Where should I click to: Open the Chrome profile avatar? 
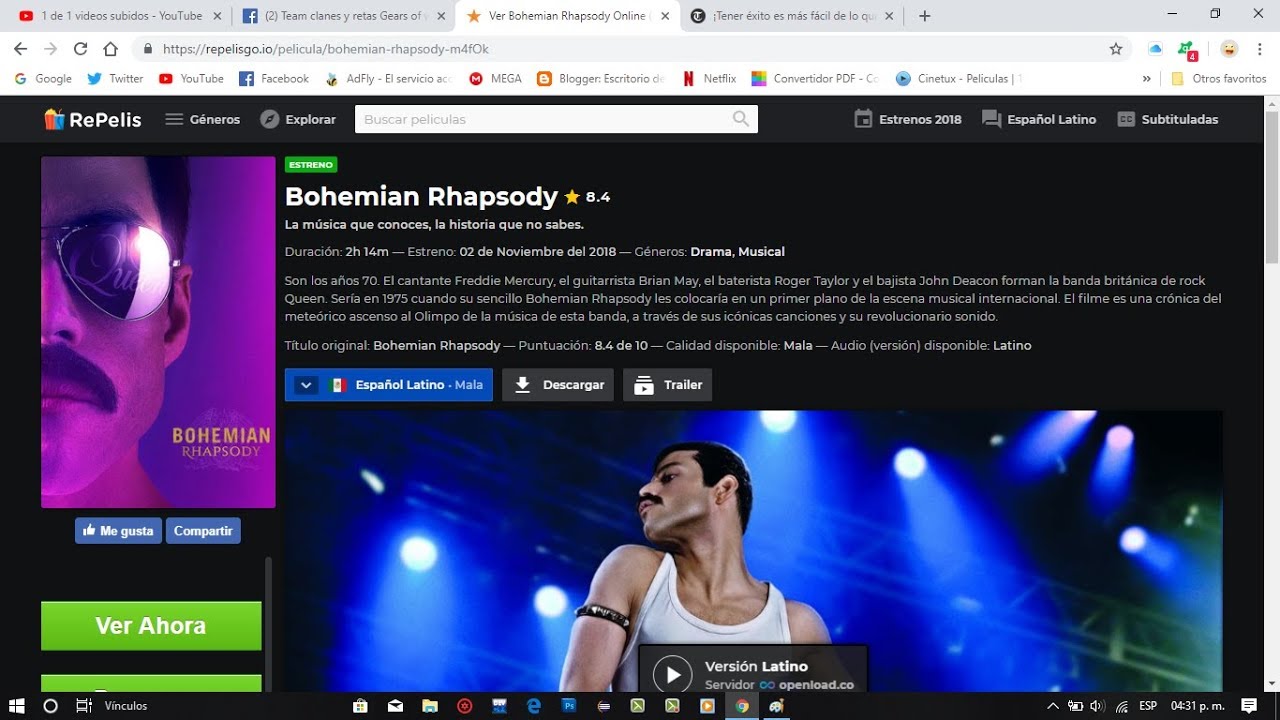pyautogui.click(x=1229, y=49)
